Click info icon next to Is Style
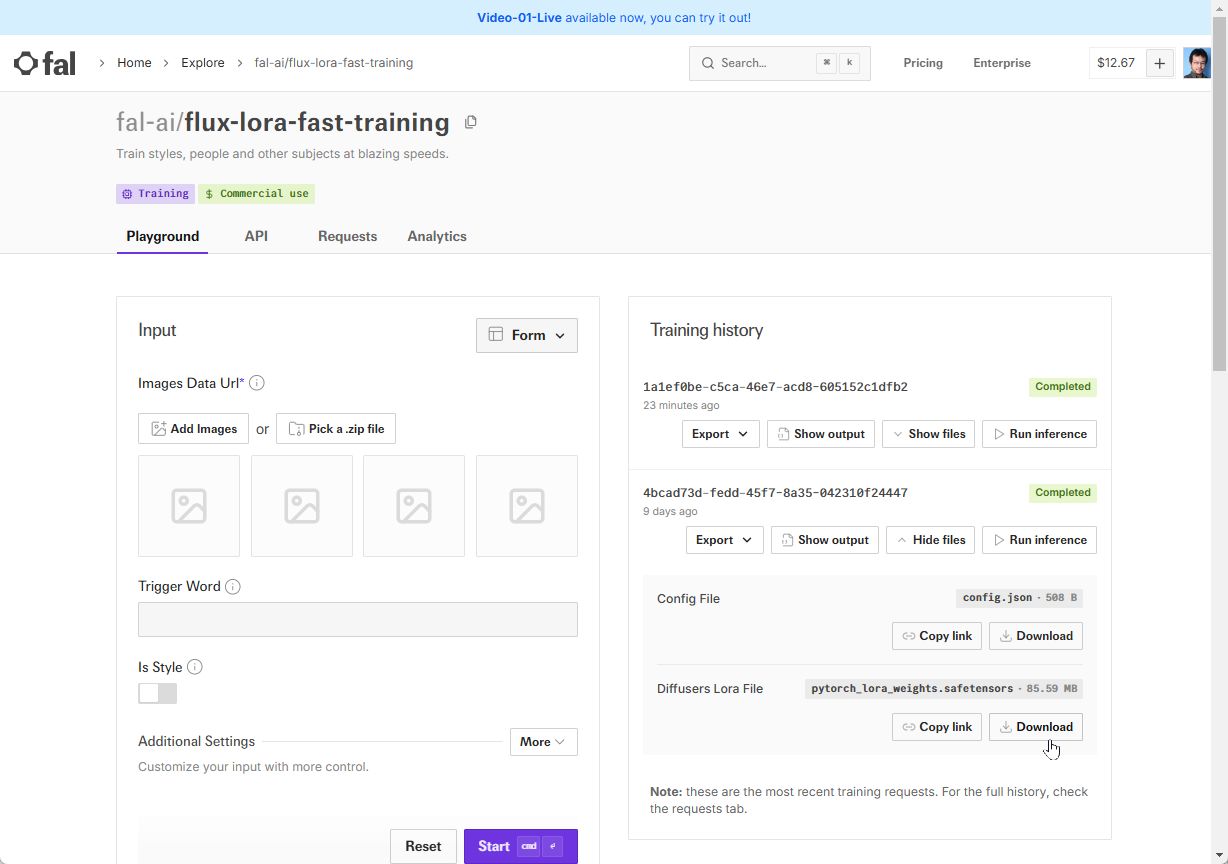The width and height of the screenshot is (1228, 864). click(x=195, y=667)
